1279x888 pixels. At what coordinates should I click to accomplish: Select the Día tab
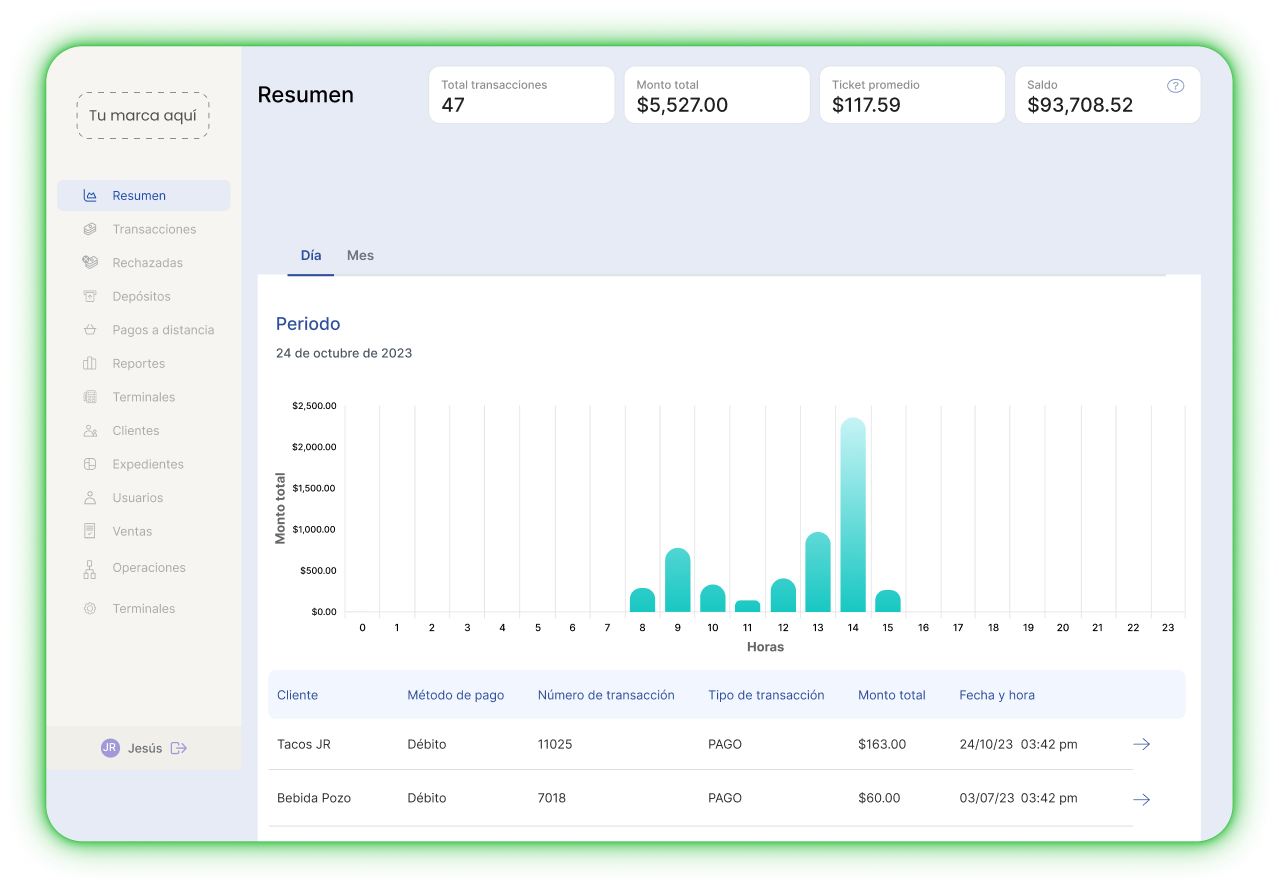pos(310,255)
